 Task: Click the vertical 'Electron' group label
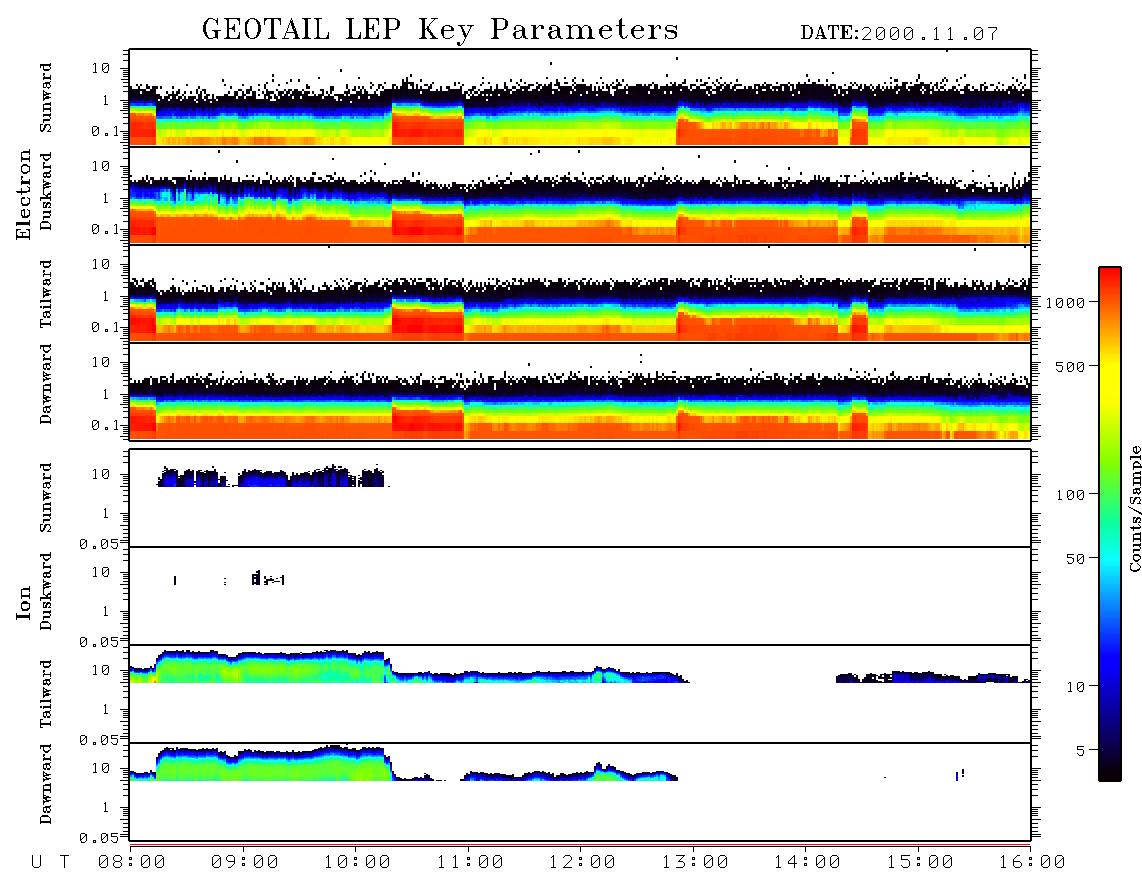coord(24,195)
